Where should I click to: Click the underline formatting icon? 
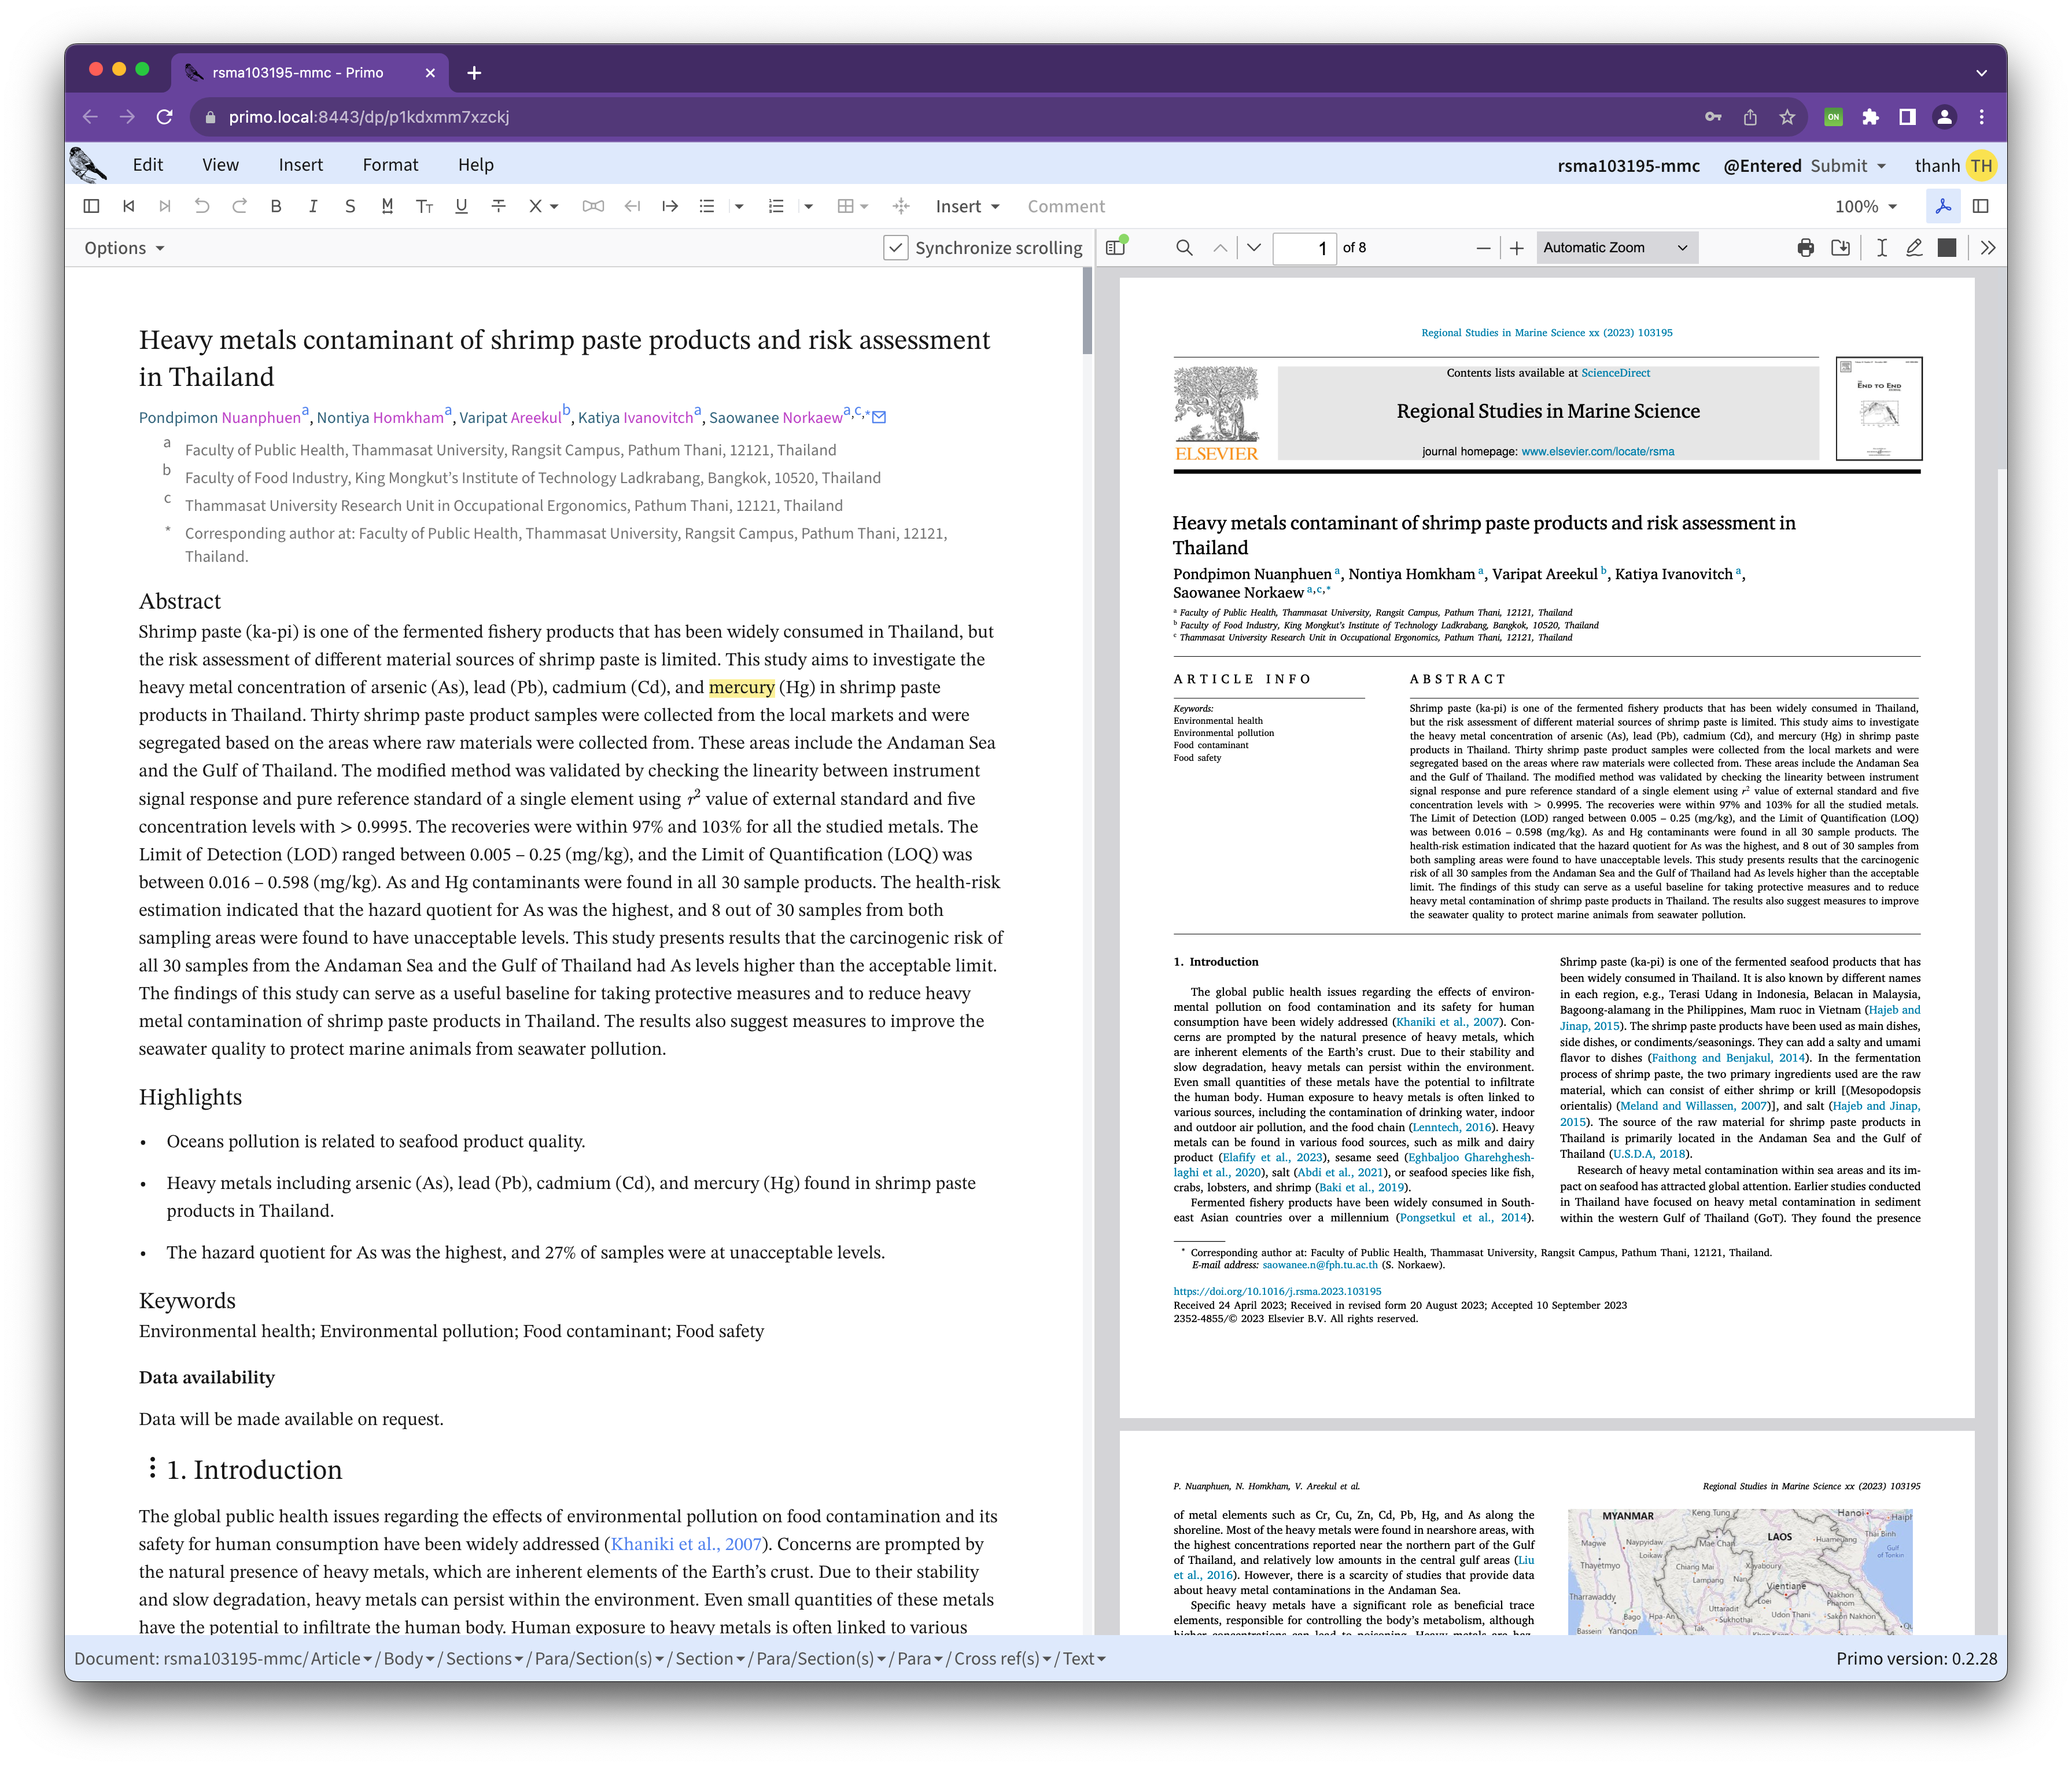click(x=461, y=206)
